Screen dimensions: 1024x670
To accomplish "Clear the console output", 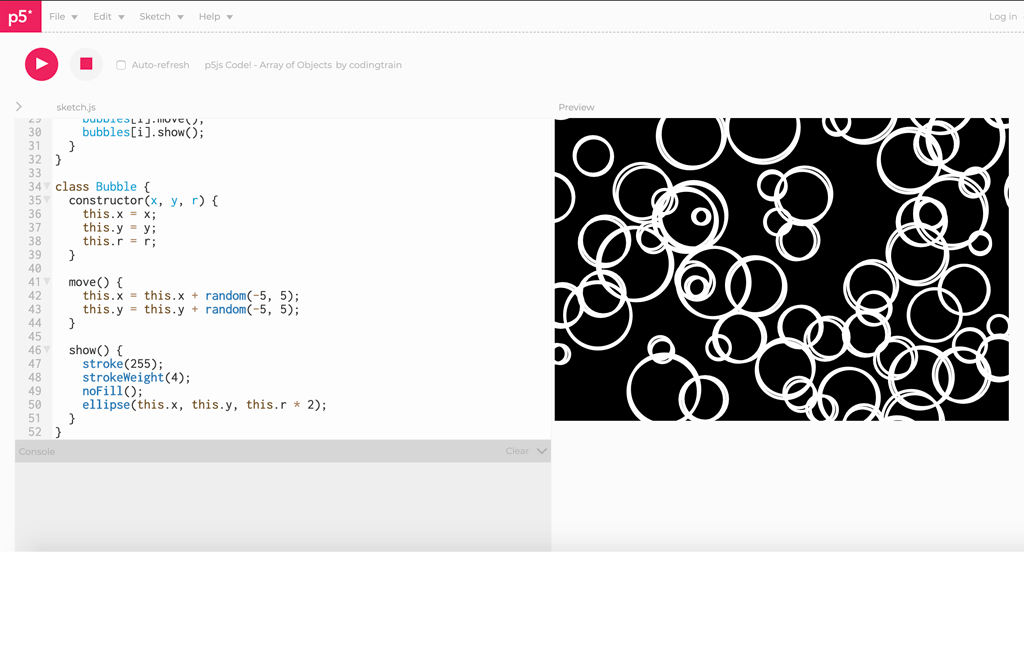I will [x=517, y=451].
